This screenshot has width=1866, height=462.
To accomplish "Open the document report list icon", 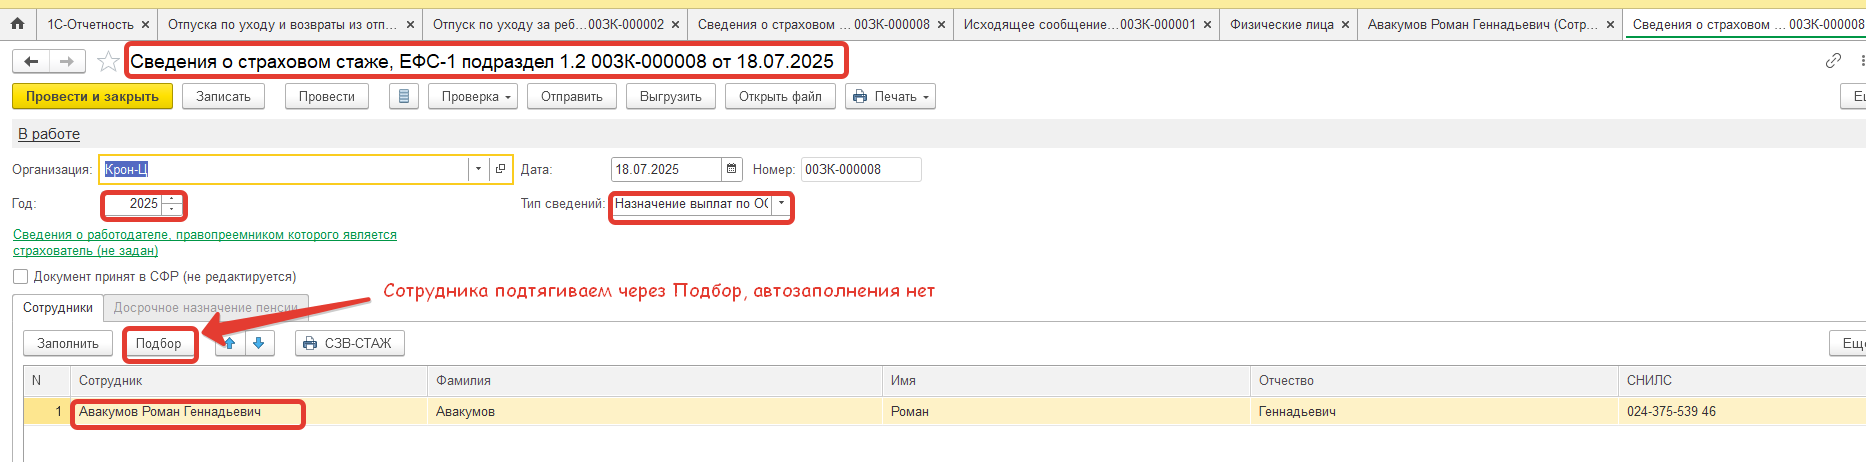I will [x=404, y=97].
